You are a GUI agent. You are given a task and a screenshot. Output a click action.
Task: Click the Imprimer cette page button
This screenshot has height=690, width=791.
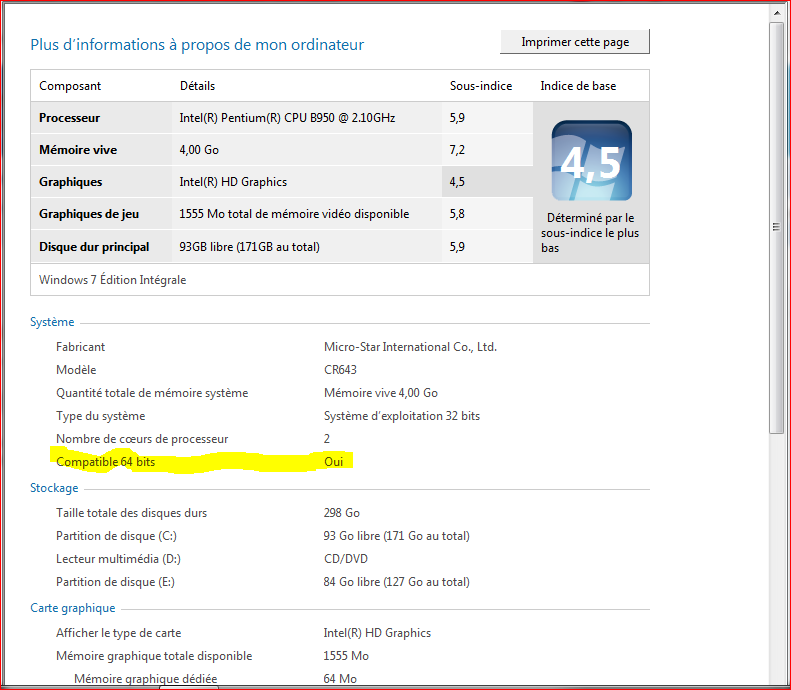(575, 42)
